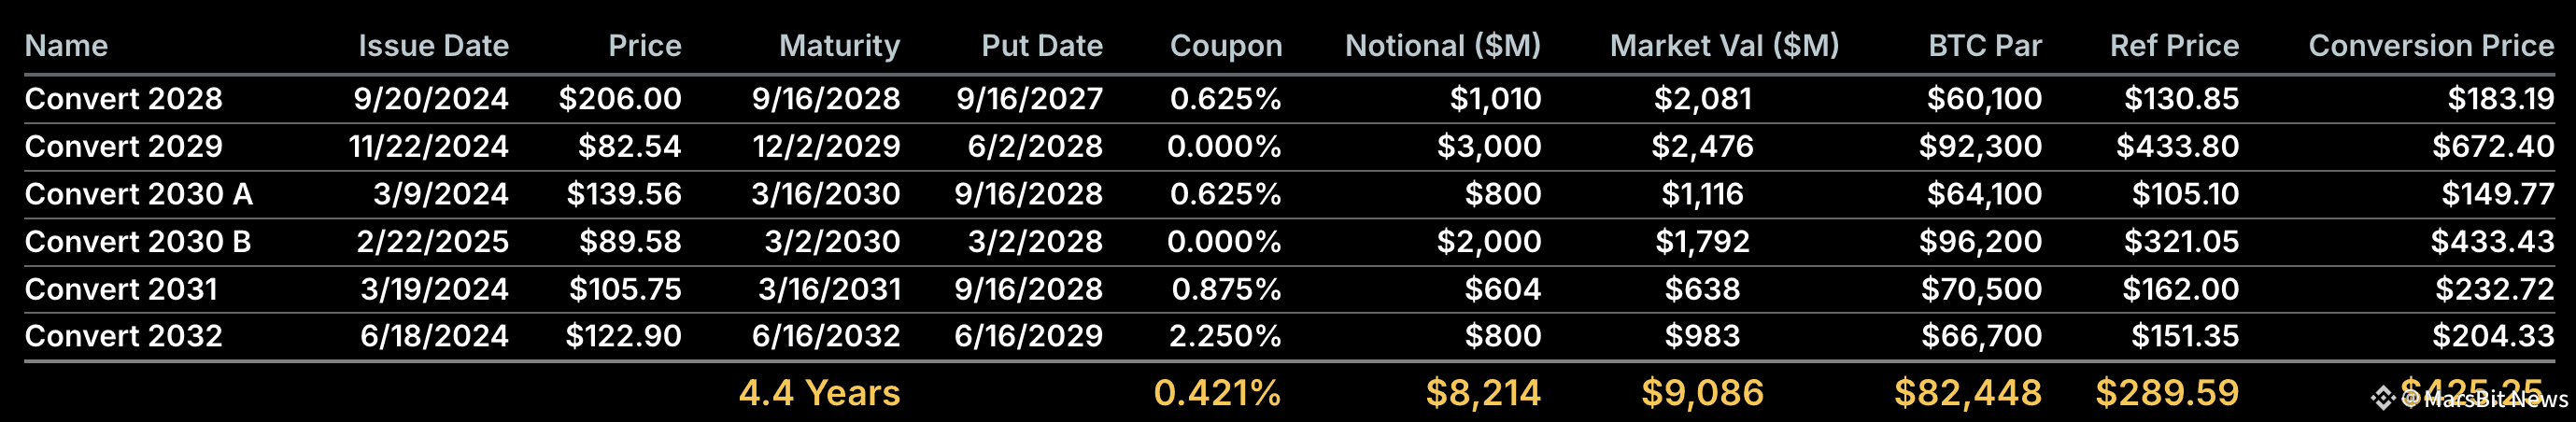Click the Conversion Price column header
2576x422 pixels.
(2431, 46)
